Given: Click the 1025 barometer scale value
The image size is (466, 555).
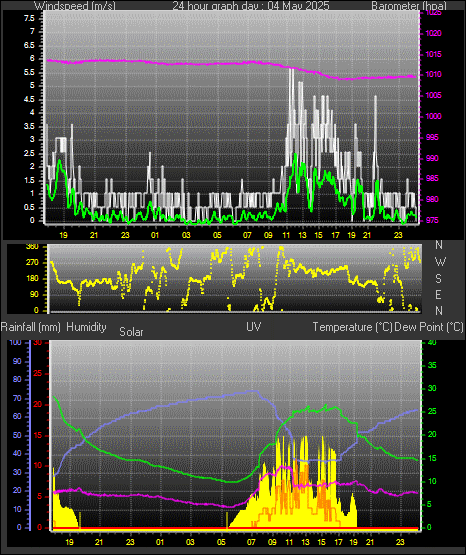Looking at the screenshot, I should (x=434, y=13).
